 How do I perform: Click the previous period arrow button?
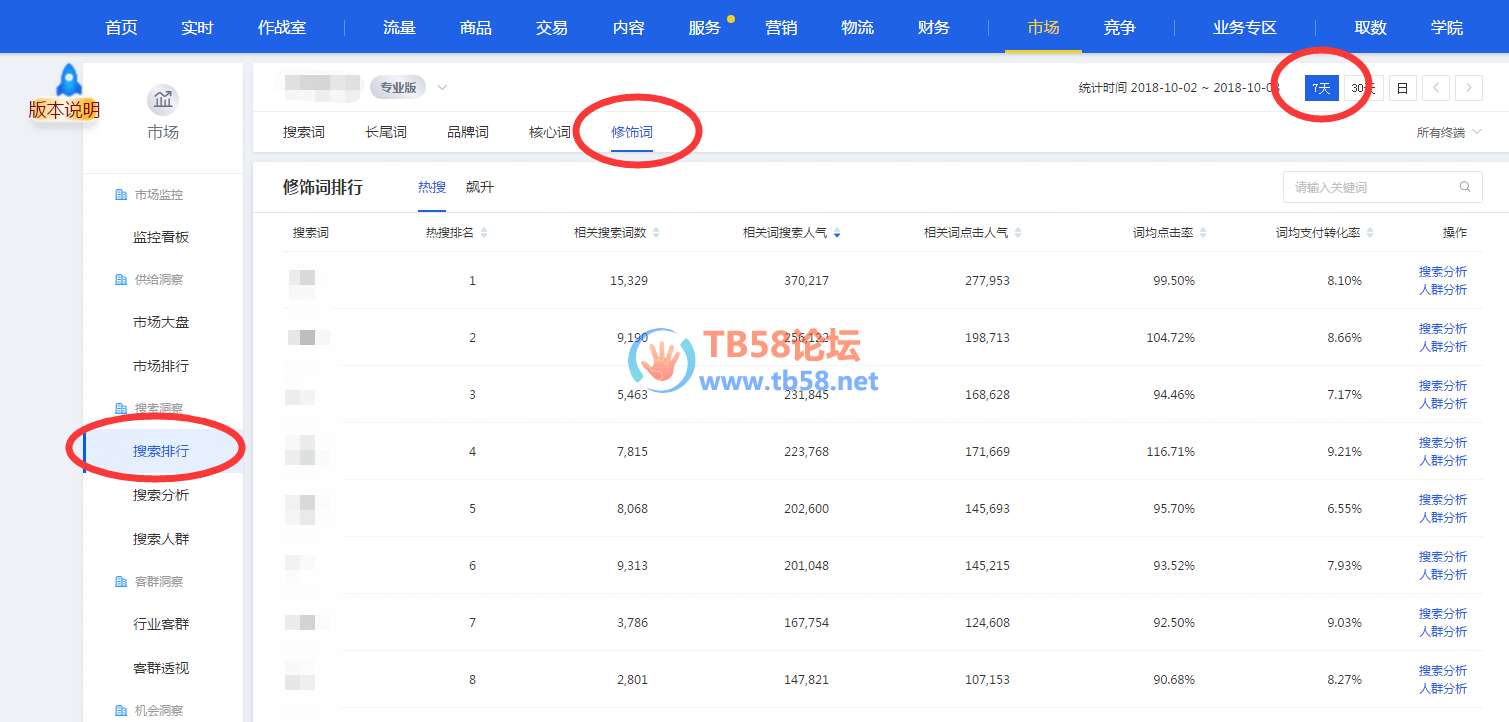point(1436,88)
